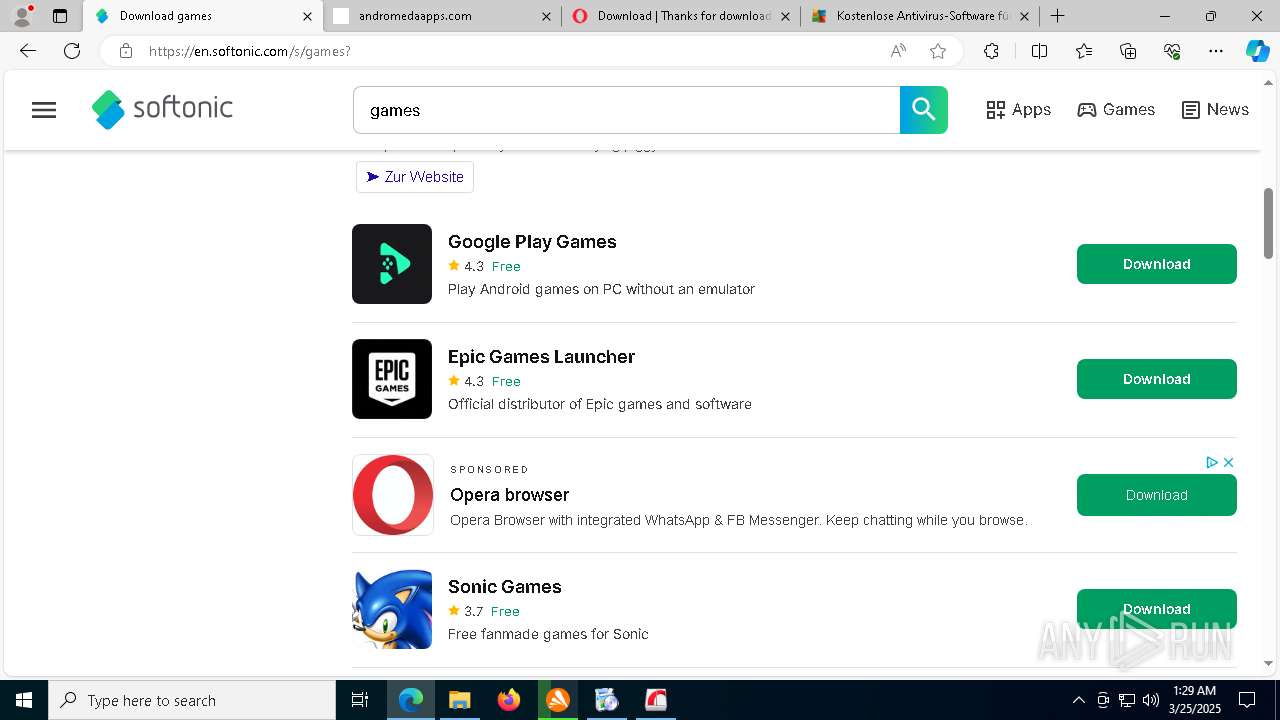Click the read aloud icon

coord(898,51)
